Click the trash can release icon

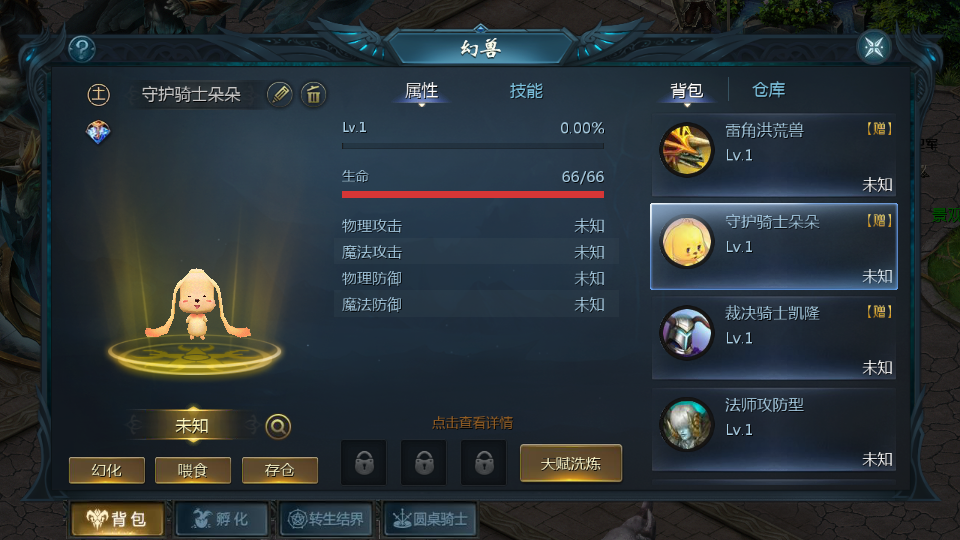click(x=313, y=94)
